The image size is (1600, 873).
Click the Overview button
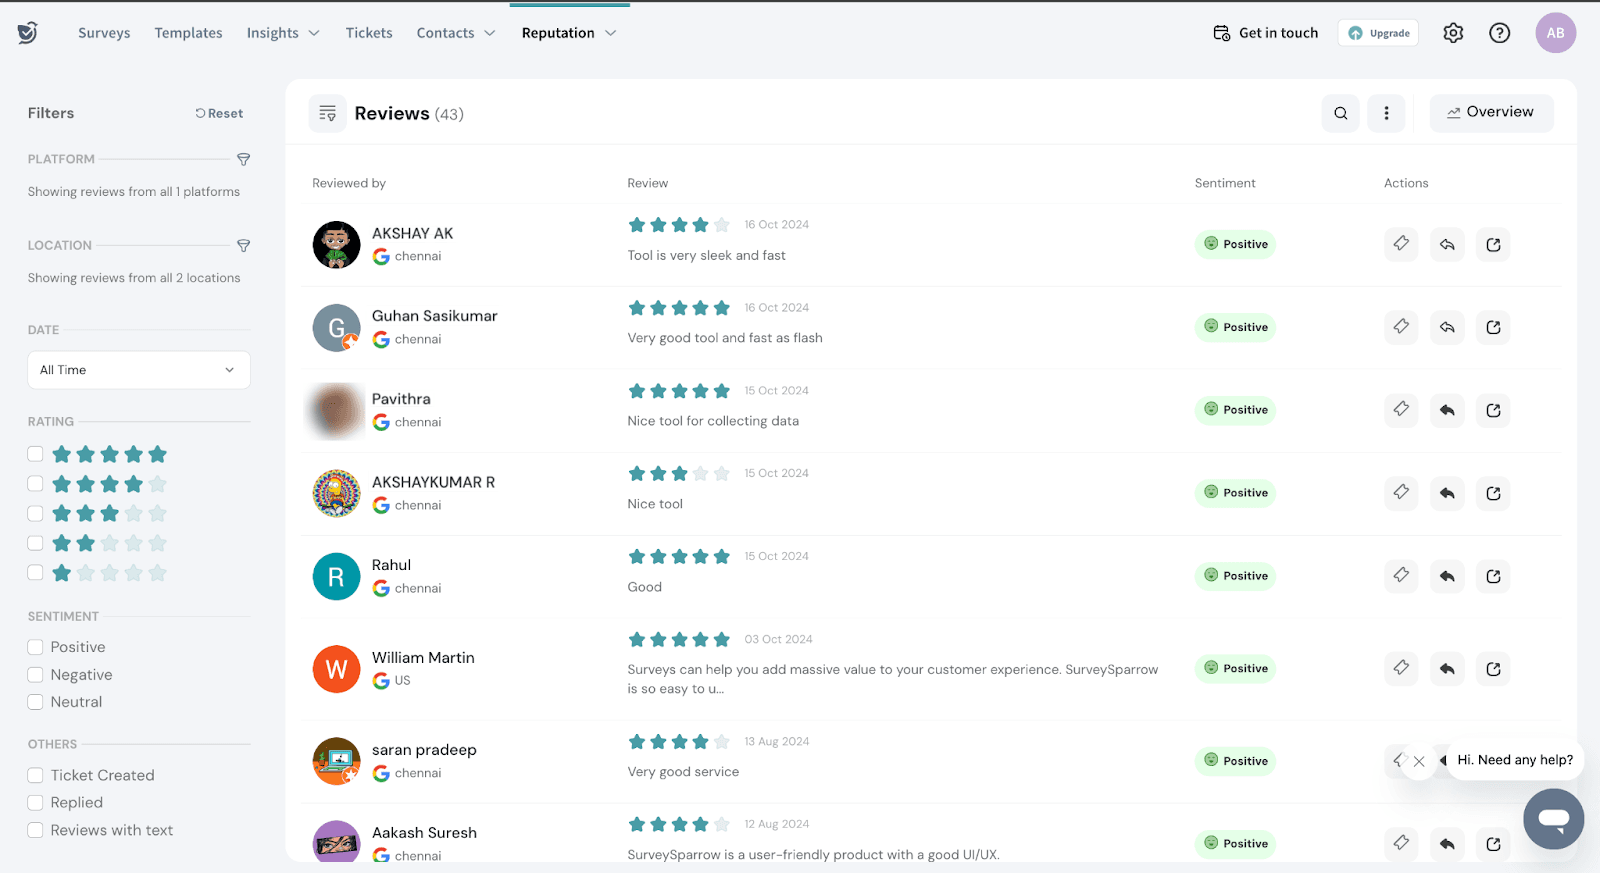1490,113
